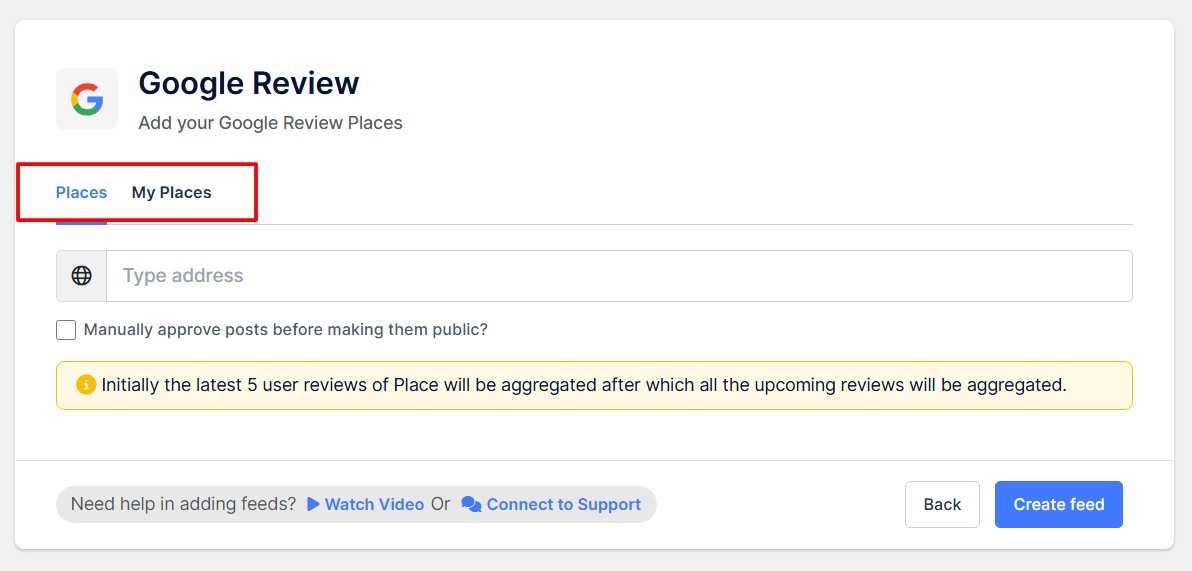Image resolution: width=1192 pixels, height=571 pixels.
Task: Click the chat bubbles support icon
Action: click(x=471, y=505)
